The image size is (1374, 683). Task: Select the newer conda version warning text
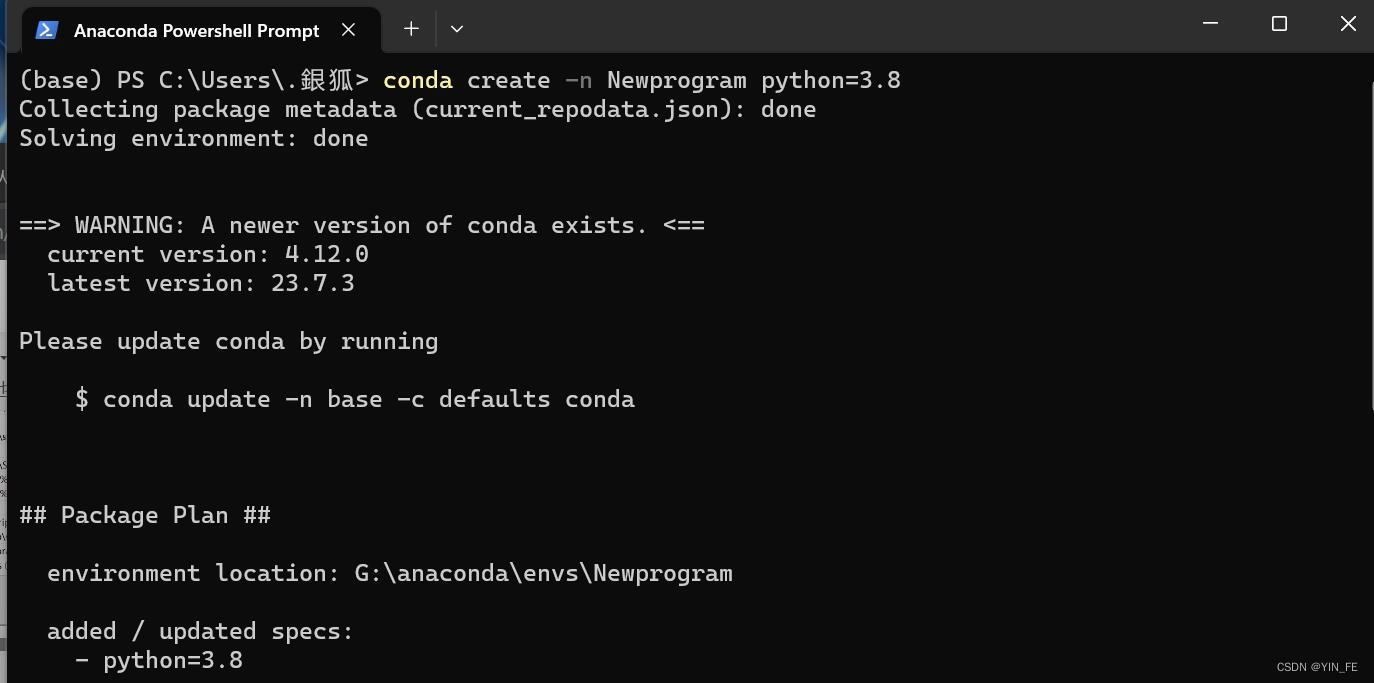tap(362, 225)
